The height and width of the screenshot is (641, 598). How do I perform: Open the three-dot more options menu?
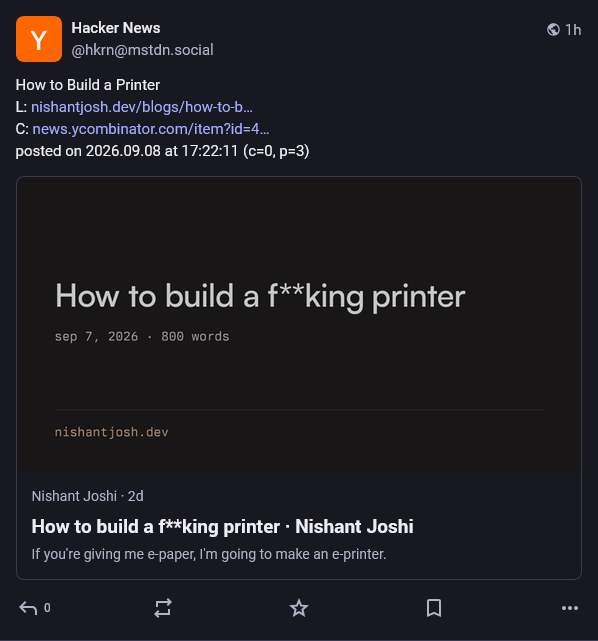tap(570, 608)
